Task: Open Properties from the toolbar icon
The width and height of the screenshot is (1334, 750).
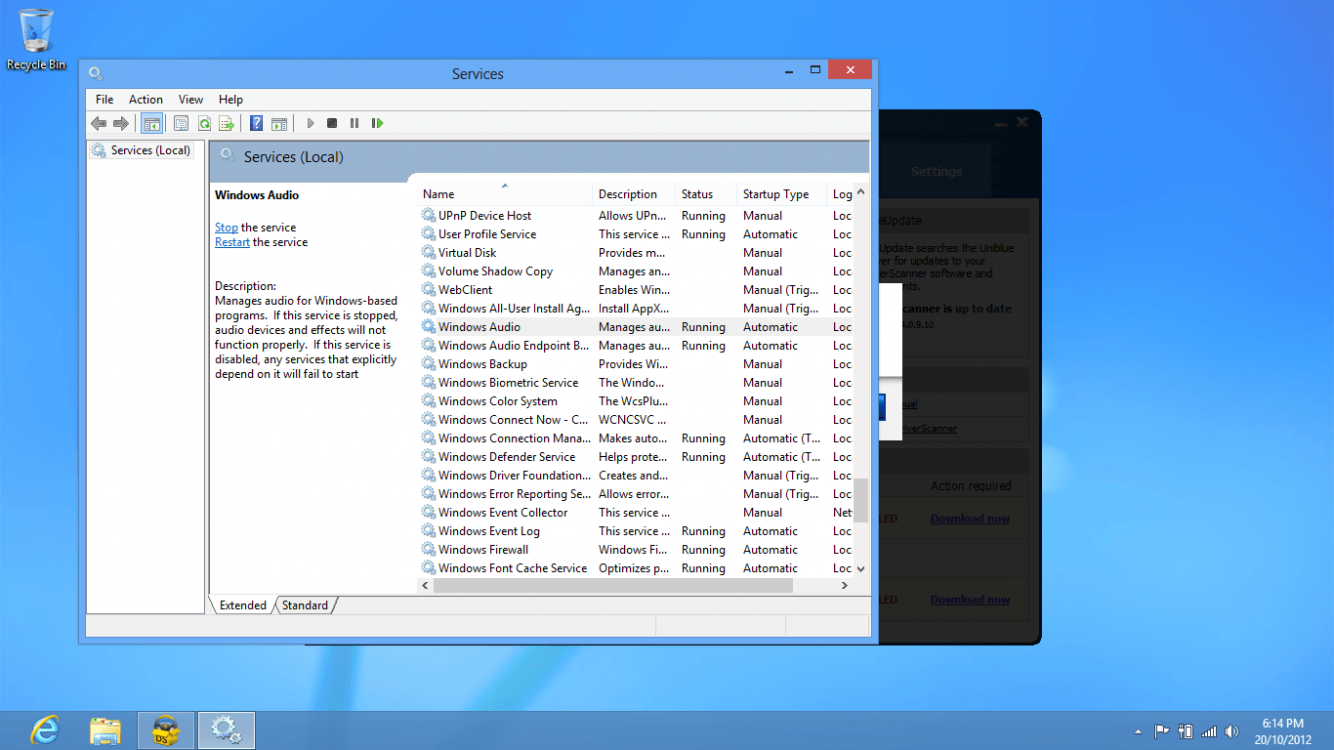Action: (181, 123)
